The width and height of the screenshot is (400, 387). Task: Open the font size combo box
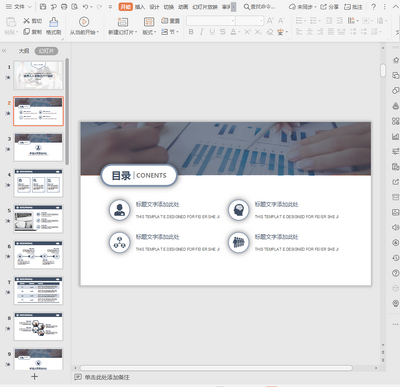pyautogui.click(x=250, y=21)
